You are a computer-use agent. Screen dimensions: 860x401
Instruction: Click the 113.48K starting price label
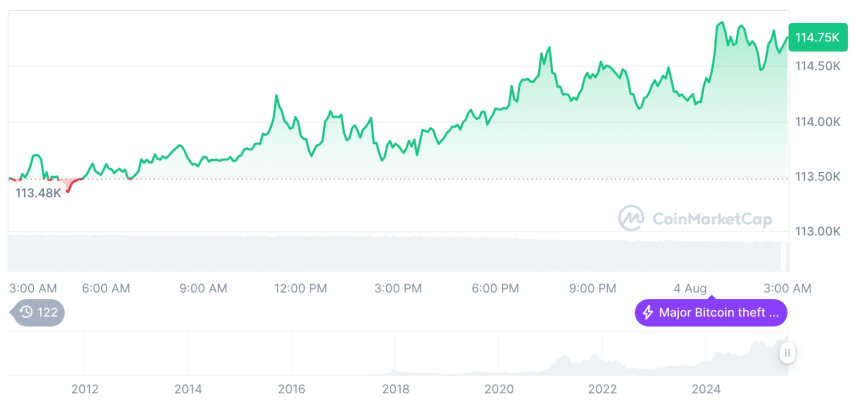[x=38, y=193]
